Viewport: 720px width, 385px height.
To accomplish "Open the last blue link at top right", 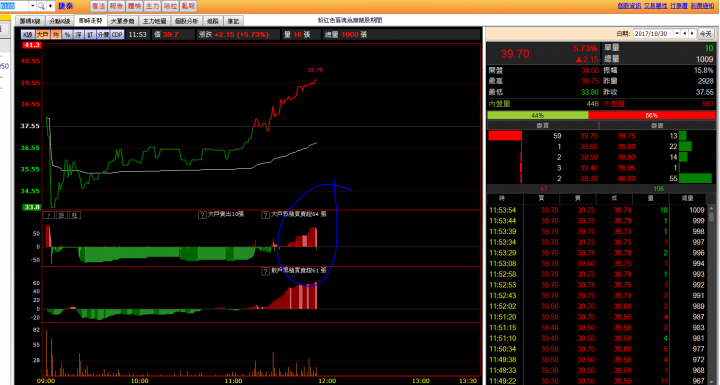I will click(x=703, y=6).
